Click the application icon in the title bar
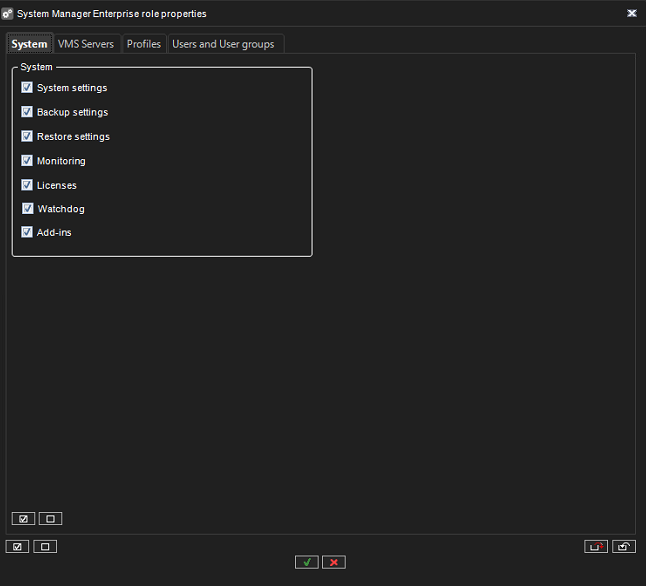 8,14
